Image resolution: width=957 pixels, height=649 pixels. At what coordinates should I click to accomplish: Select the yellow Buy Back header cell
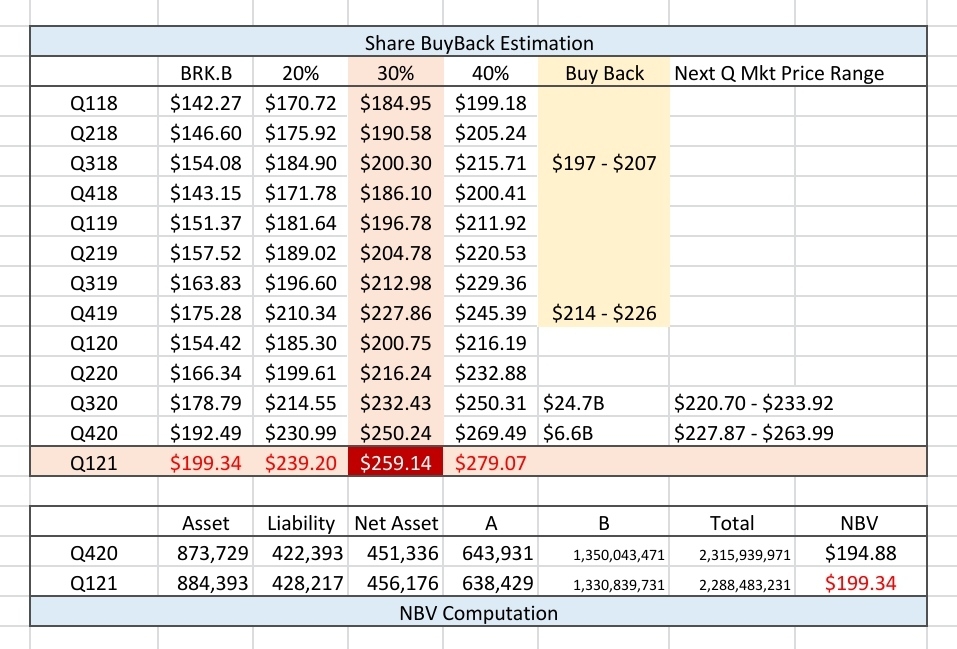[604, 73]
